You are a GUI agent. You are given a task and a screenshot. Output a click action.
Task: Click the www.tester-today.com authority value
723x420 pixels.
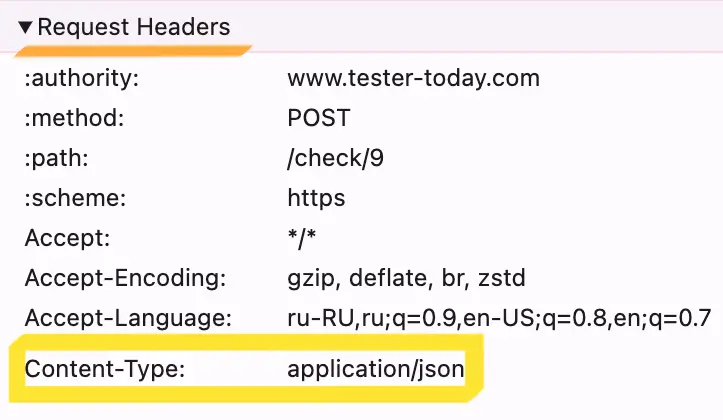pos(413,78)
